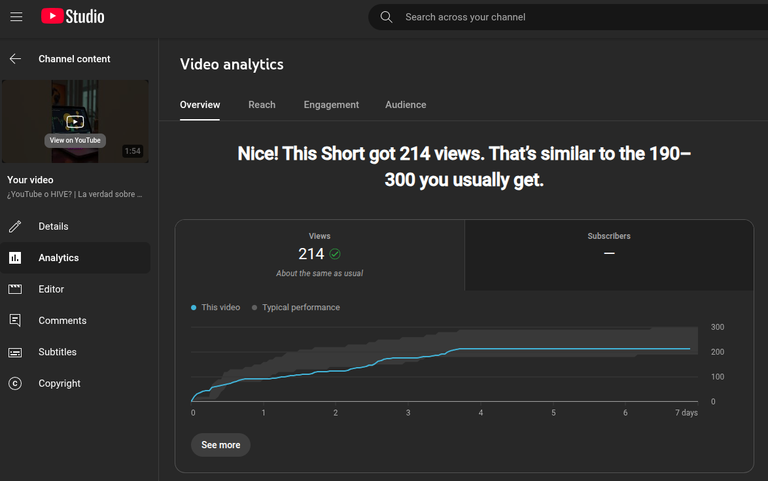
Task: Click the search magnifier icon
Action: [x=386, y=17]
